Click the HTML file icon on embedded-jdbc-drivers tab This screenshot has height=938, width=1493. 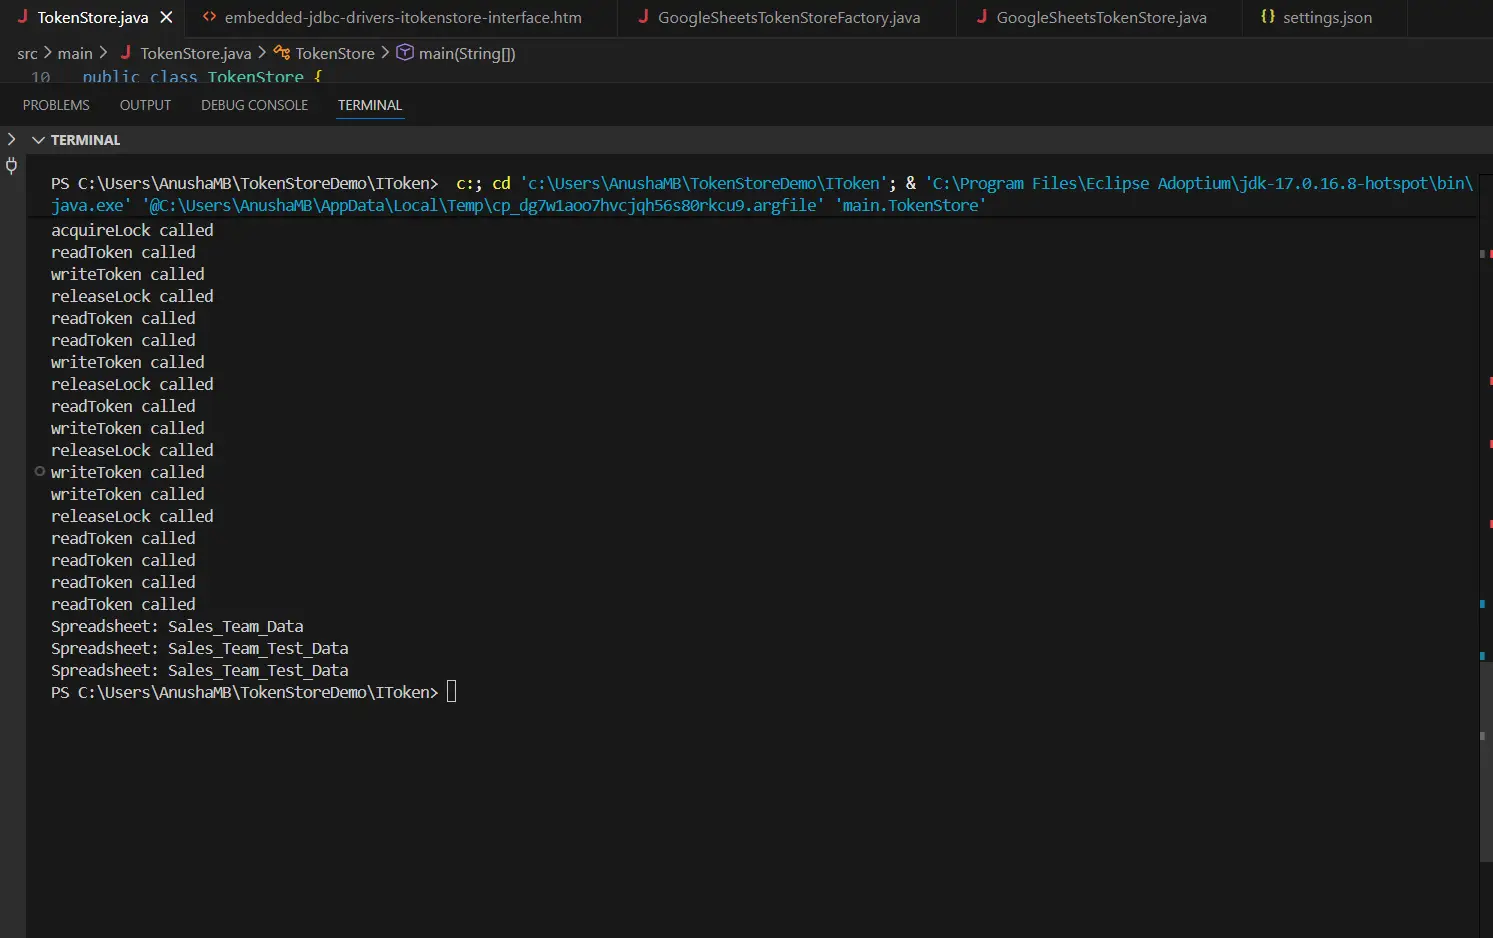coord(209,17)
